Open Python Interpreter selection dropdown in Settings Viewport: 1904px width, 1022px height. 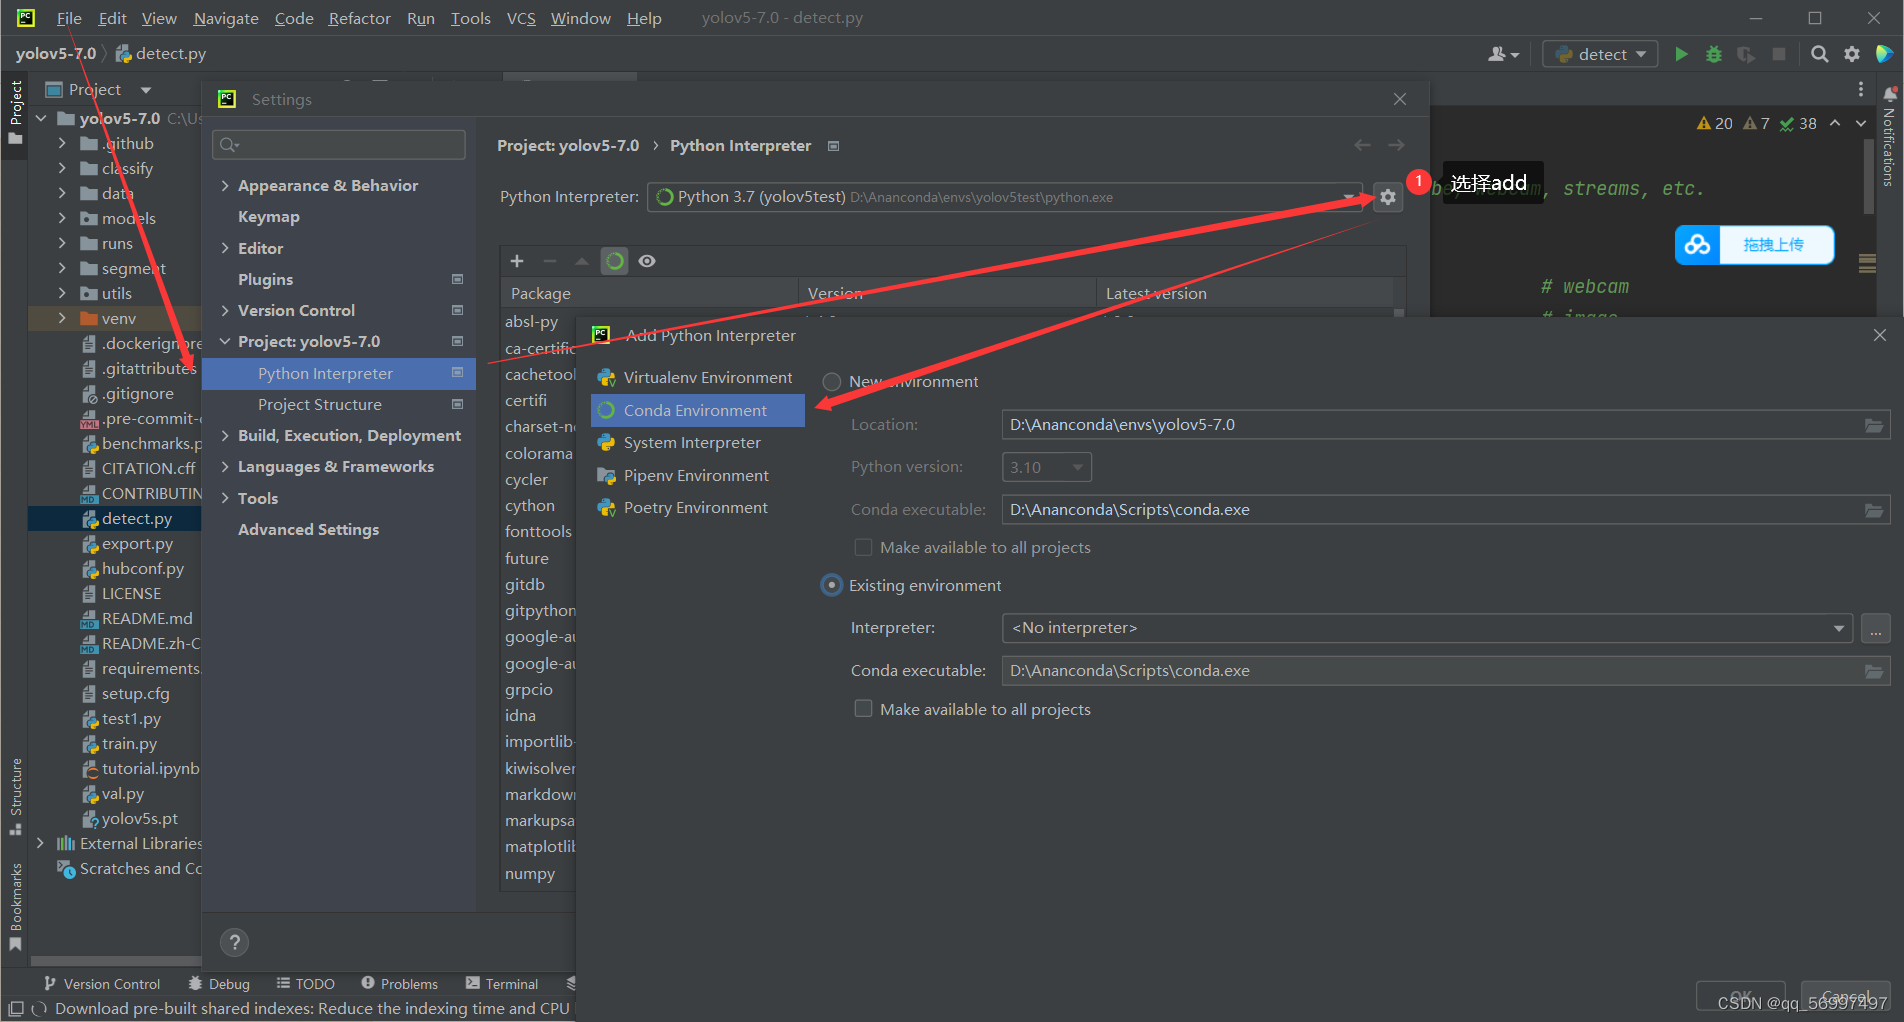point(1005,197)
